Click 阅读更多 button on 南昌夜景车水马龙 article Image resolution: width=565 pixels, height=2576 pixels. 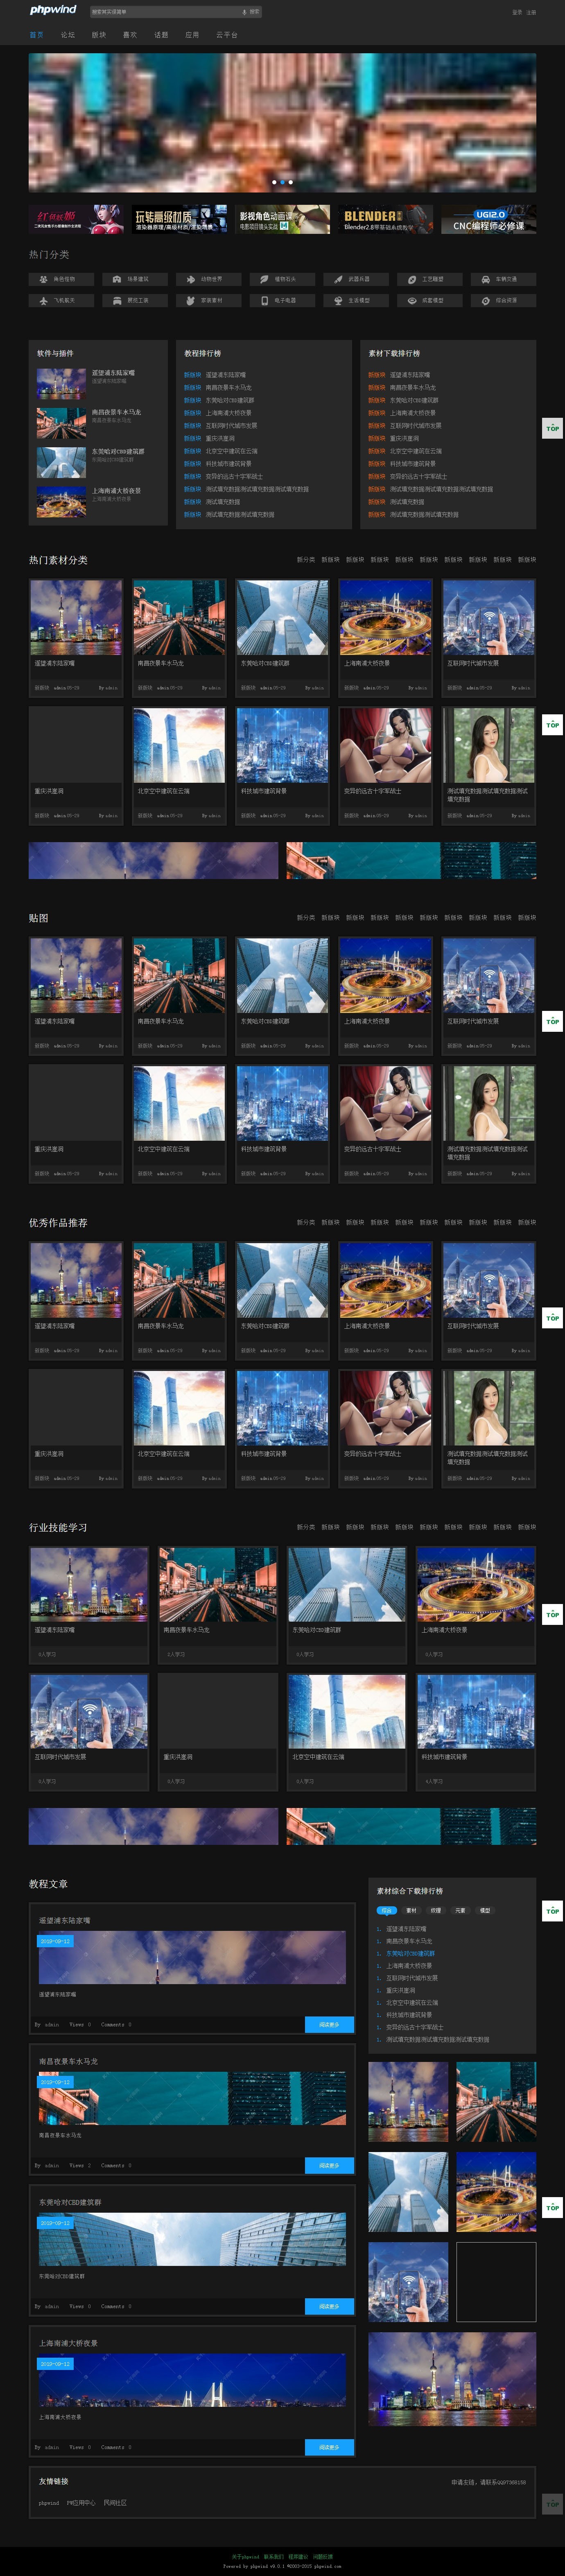pyautogui.click(x=329, y=2165)
